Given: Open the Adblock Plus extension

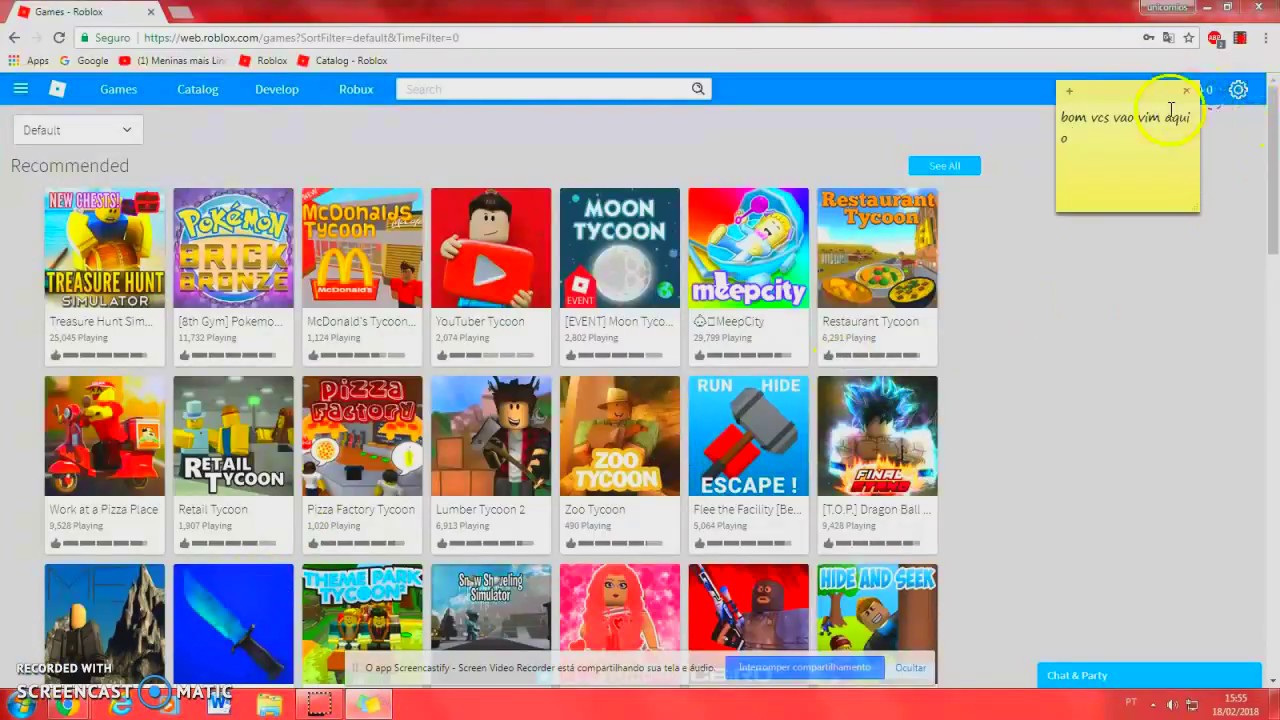Looking at the screenshot, I should pos(1214,38).
